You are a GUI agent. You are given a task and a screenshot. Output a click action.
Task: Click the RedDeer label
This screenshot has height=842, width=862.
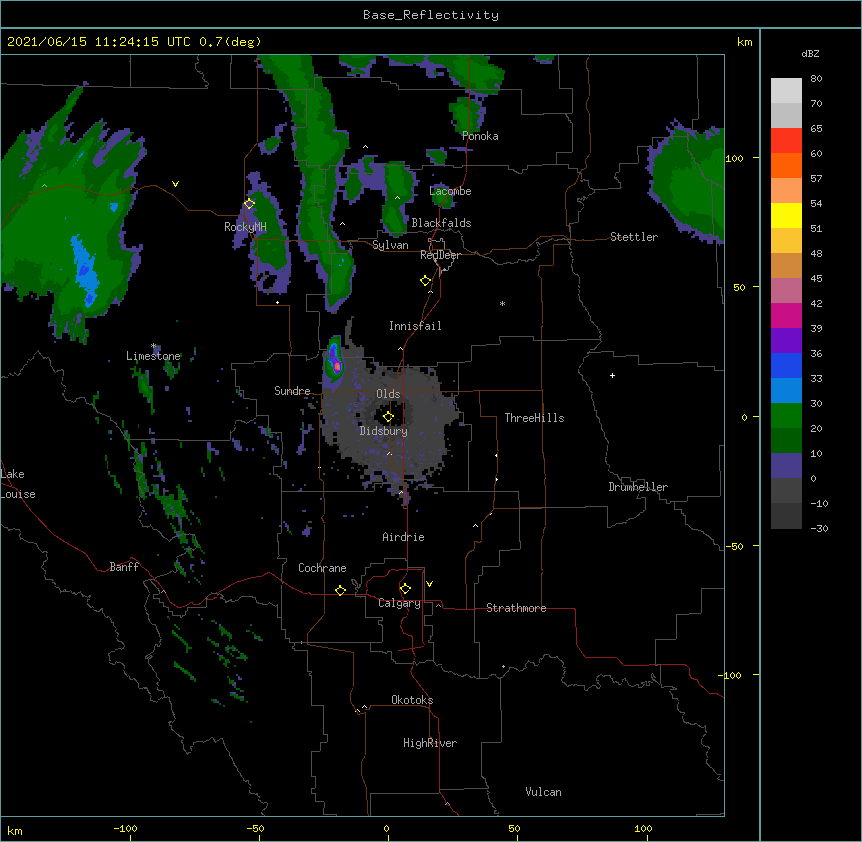click(x=440, y=255)
